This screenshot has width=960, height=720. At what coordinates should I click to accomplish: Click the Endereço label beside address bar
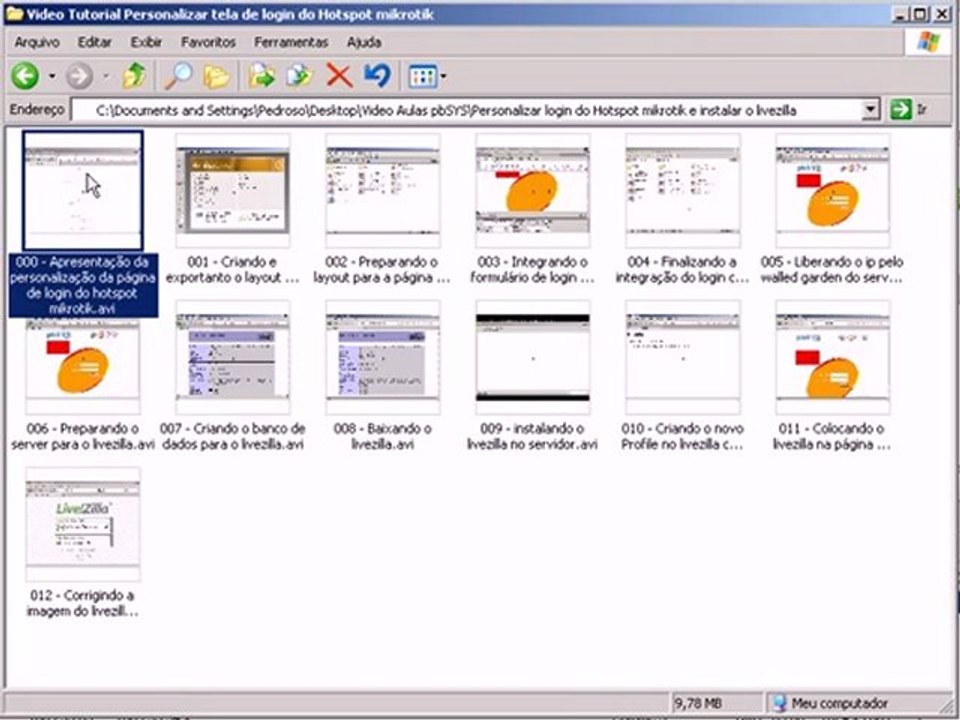click(37, 110)
